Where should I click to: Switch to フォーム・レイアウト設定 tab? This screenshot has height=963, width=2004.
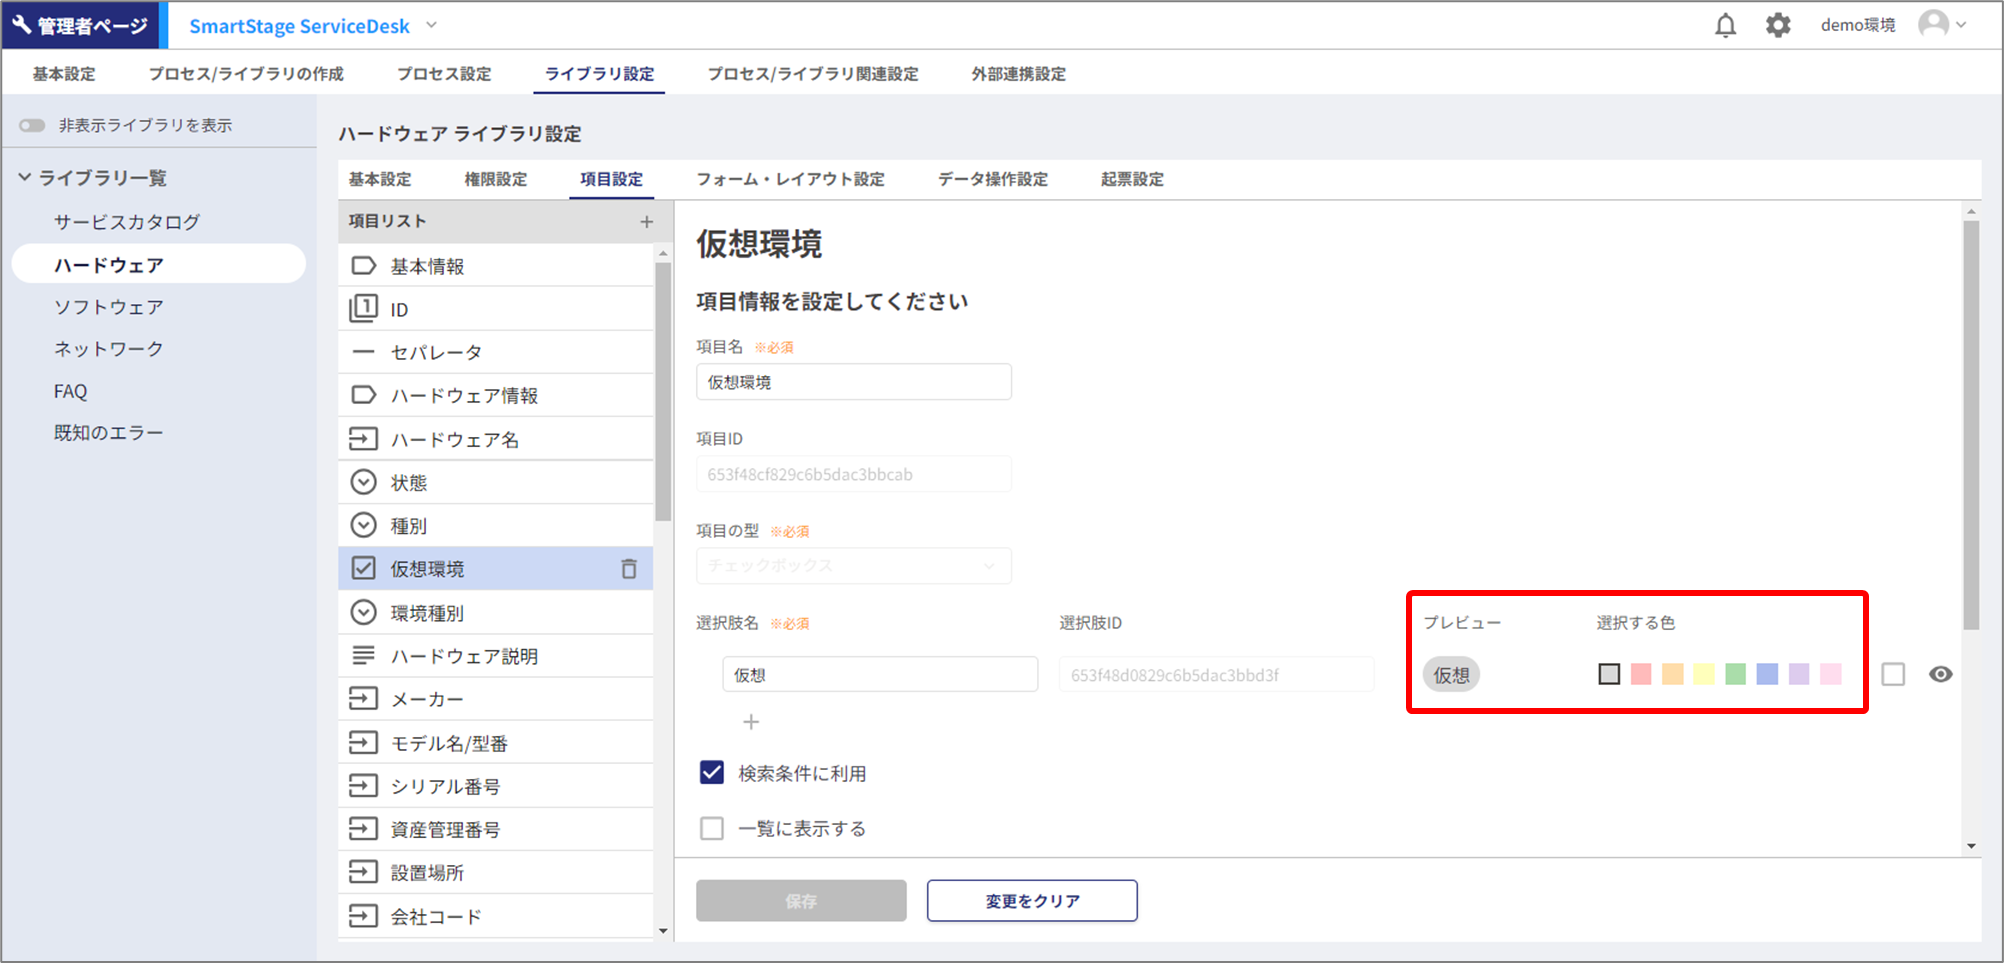(790, 179)
